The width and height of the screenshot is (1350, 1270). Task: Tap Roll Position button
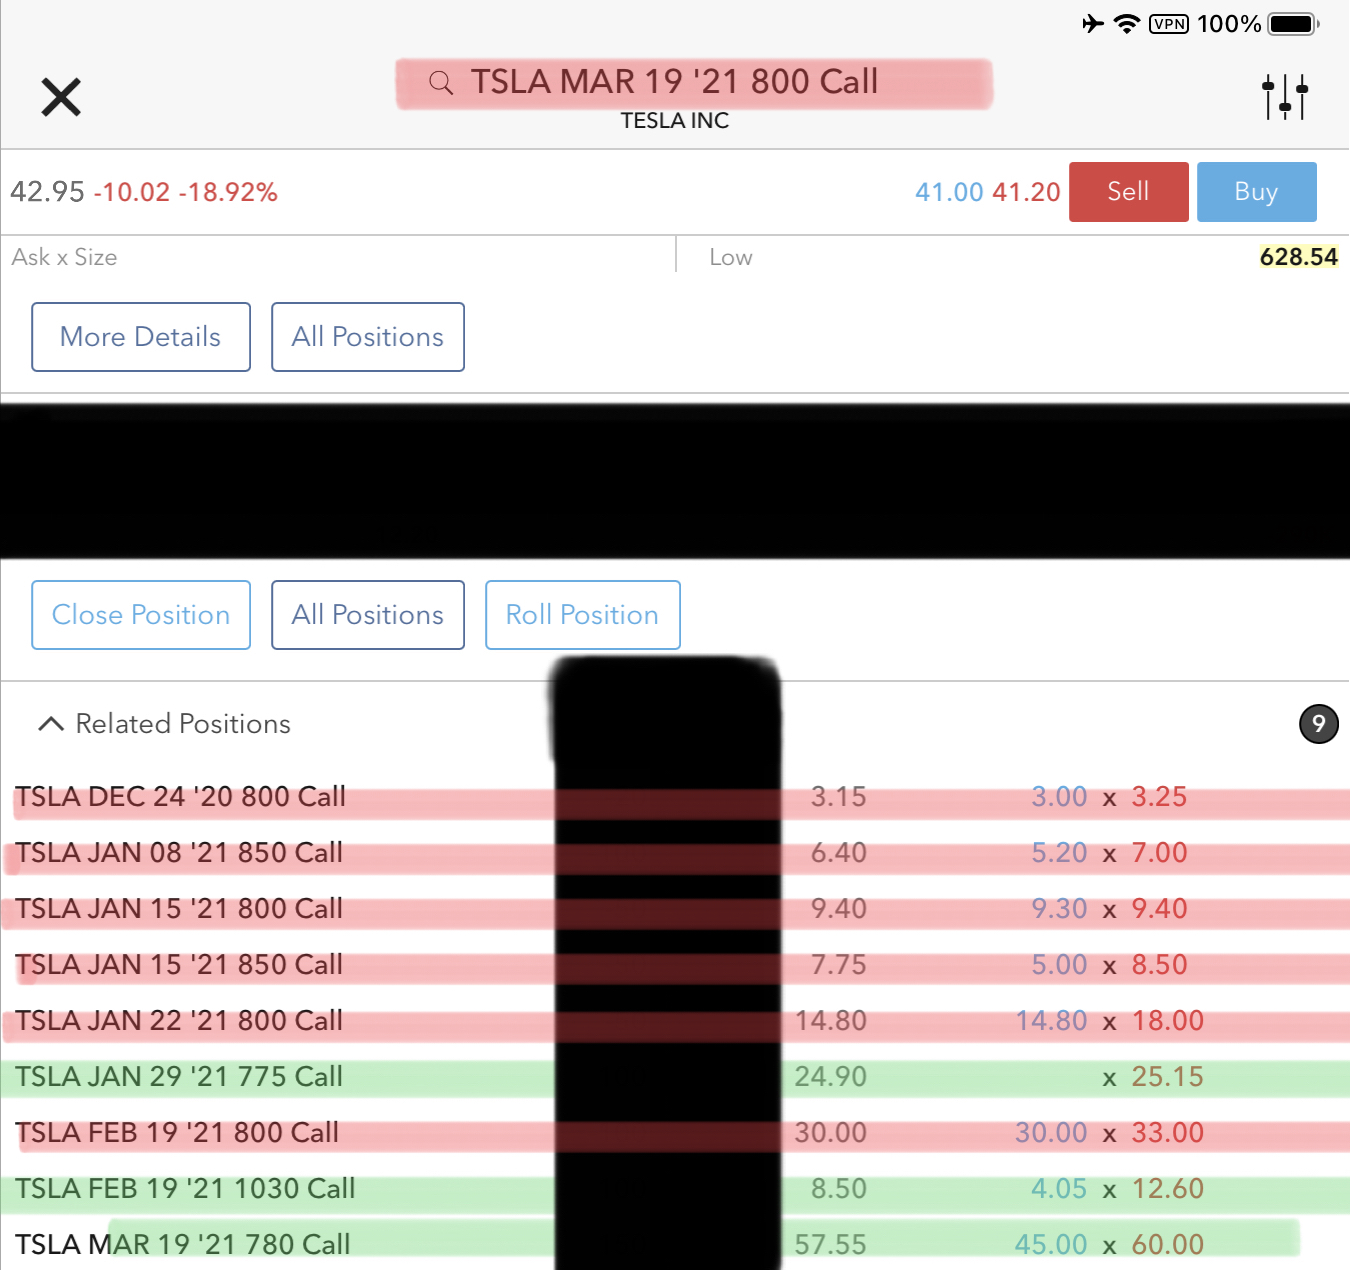click(583, 615)
